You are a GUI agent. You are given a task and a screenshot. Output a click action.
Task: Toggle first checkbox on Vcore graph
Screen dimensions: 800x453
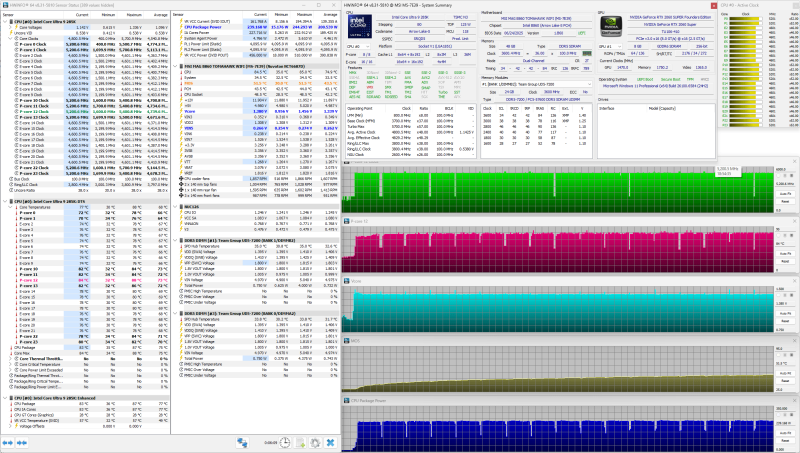(x=780, y=296)
